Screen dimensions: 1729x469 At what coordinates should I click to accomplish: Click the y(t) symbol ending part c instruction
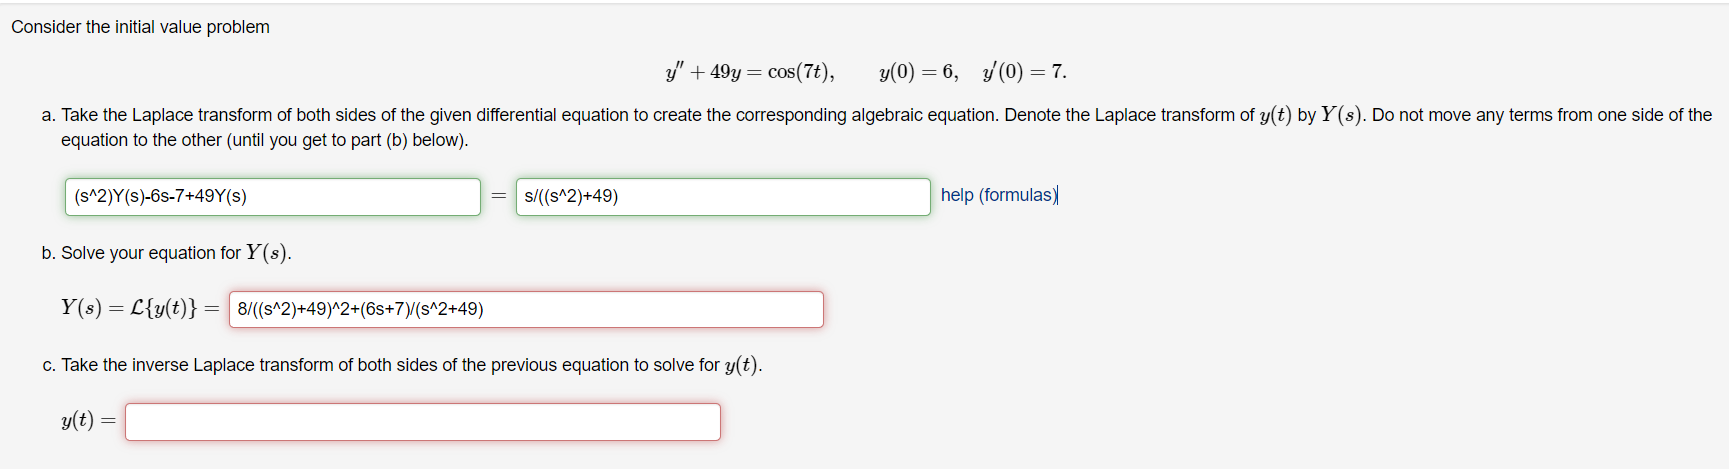tap(741, 365)
